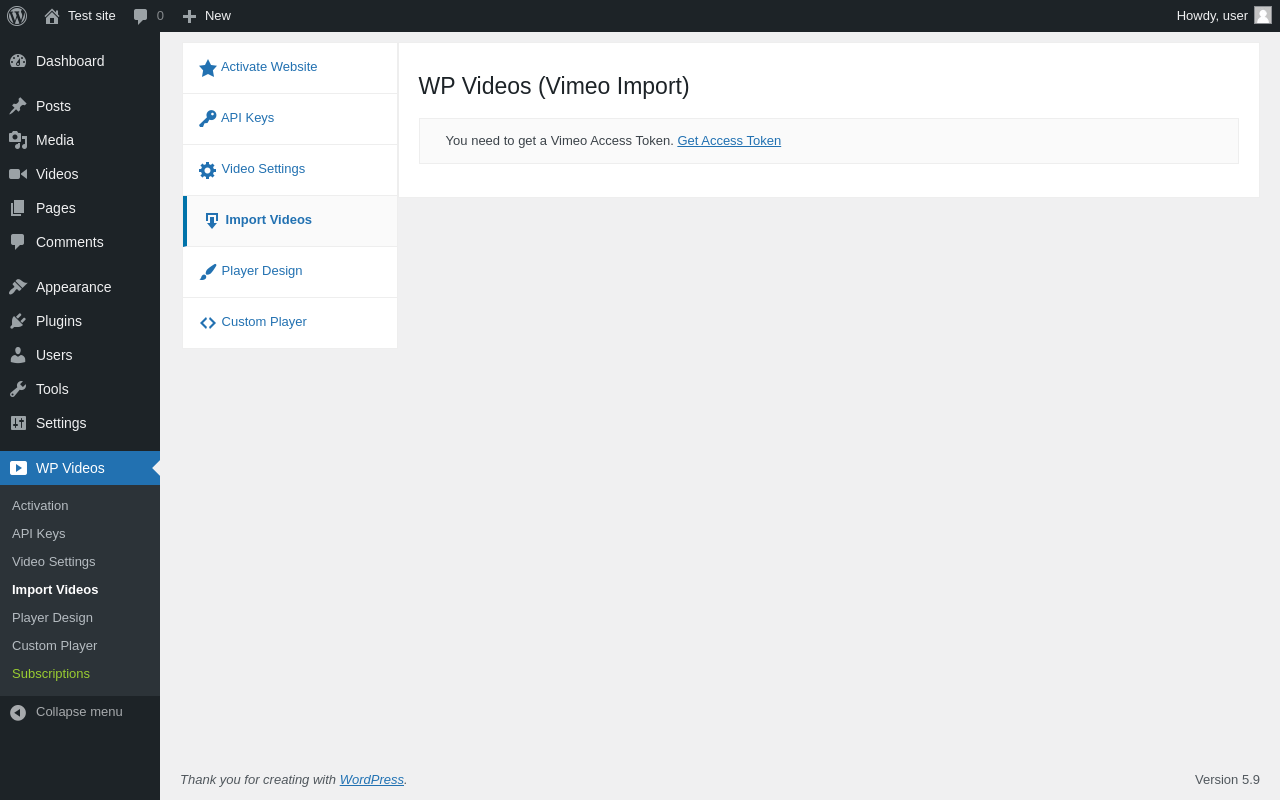The image size is (1280, 800).
Task: Open the New content menu label
Action: [218, 16]
